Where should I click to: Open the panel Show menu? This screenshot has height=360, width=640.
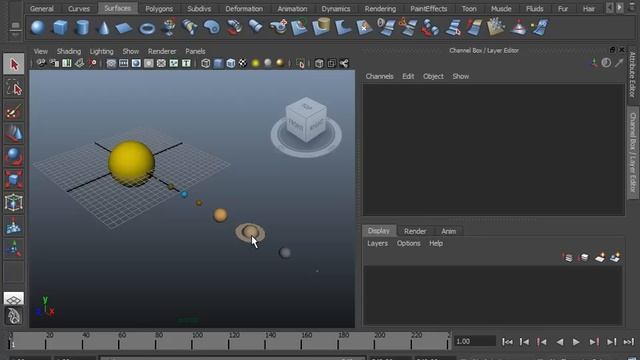131,51
